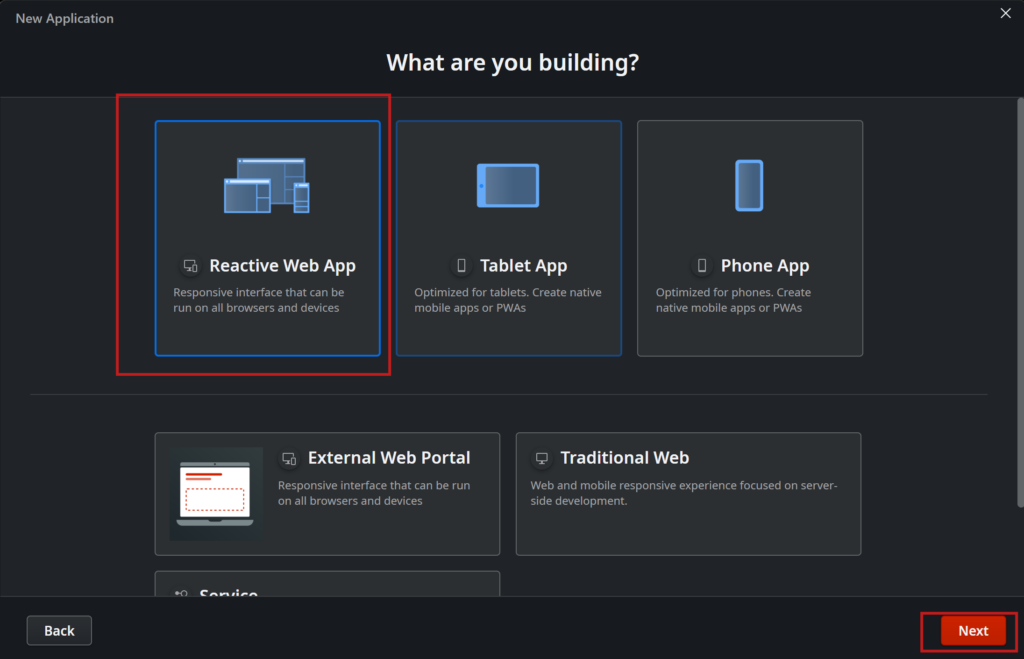Click the Reactive Web App multi-device illustration

tap(267, 185)
